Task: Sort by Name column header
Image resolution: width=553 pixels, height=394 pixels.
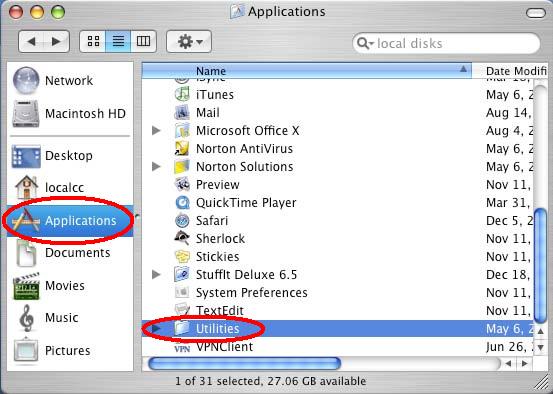Action: pos(306,71)
